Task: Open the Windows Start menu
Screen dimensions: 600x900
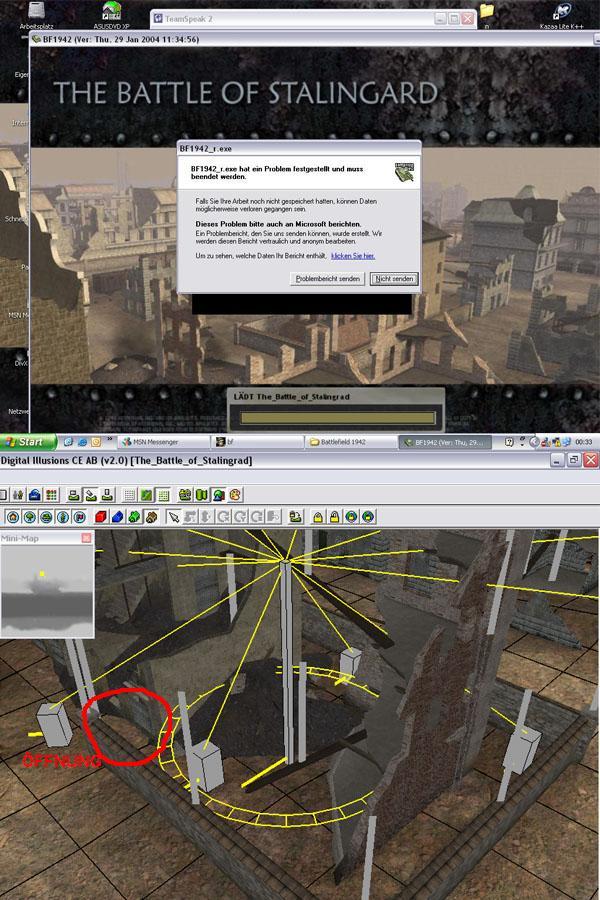Action: 28,442
